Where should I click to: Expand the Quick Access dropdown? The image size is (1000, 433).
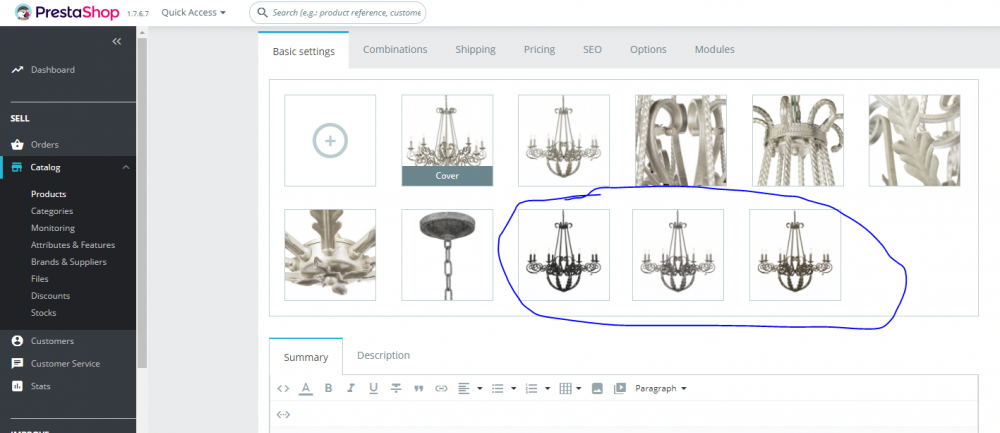click(x=193, y=13)
